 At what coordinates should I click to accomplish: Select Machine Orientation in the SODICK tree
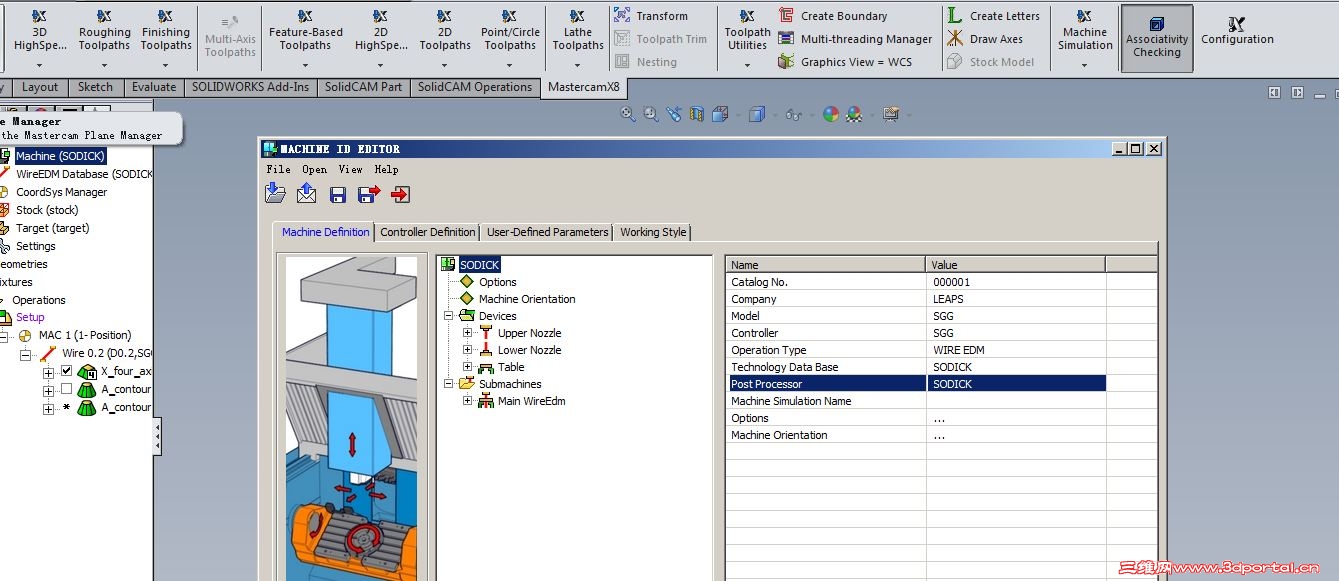(527, 299)
